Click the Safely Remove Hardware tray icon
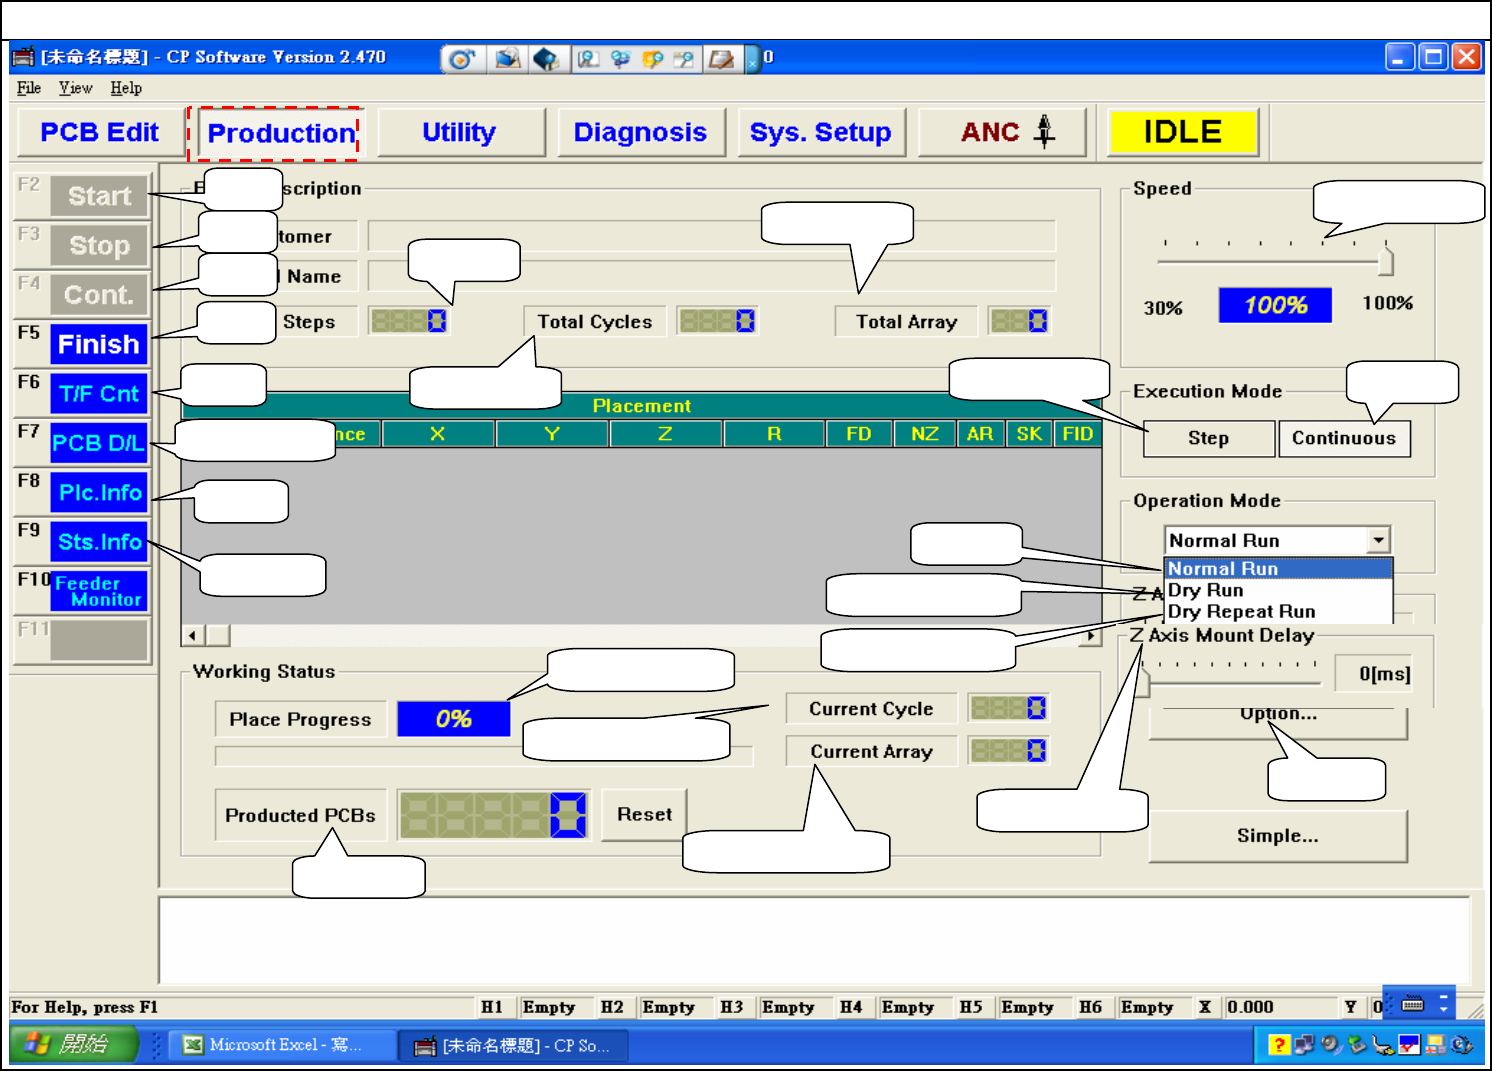1492x1071 pixels. pyautogui.click(x=1357, y=1045)
